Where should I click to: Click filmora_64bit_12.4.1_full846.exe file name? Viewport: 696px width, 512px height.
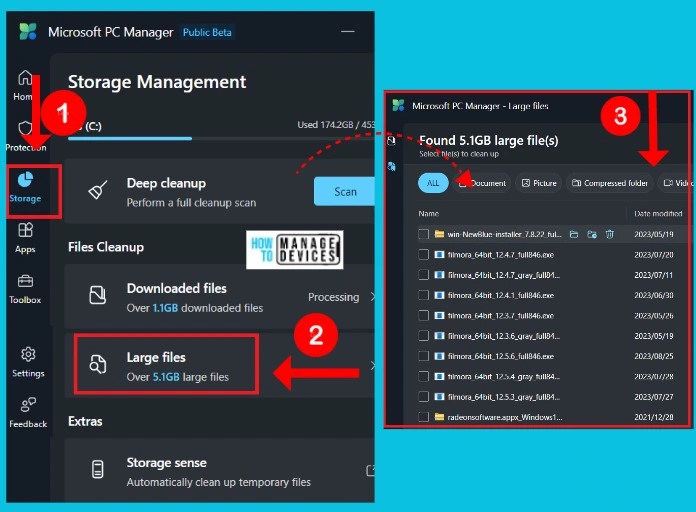501,295
